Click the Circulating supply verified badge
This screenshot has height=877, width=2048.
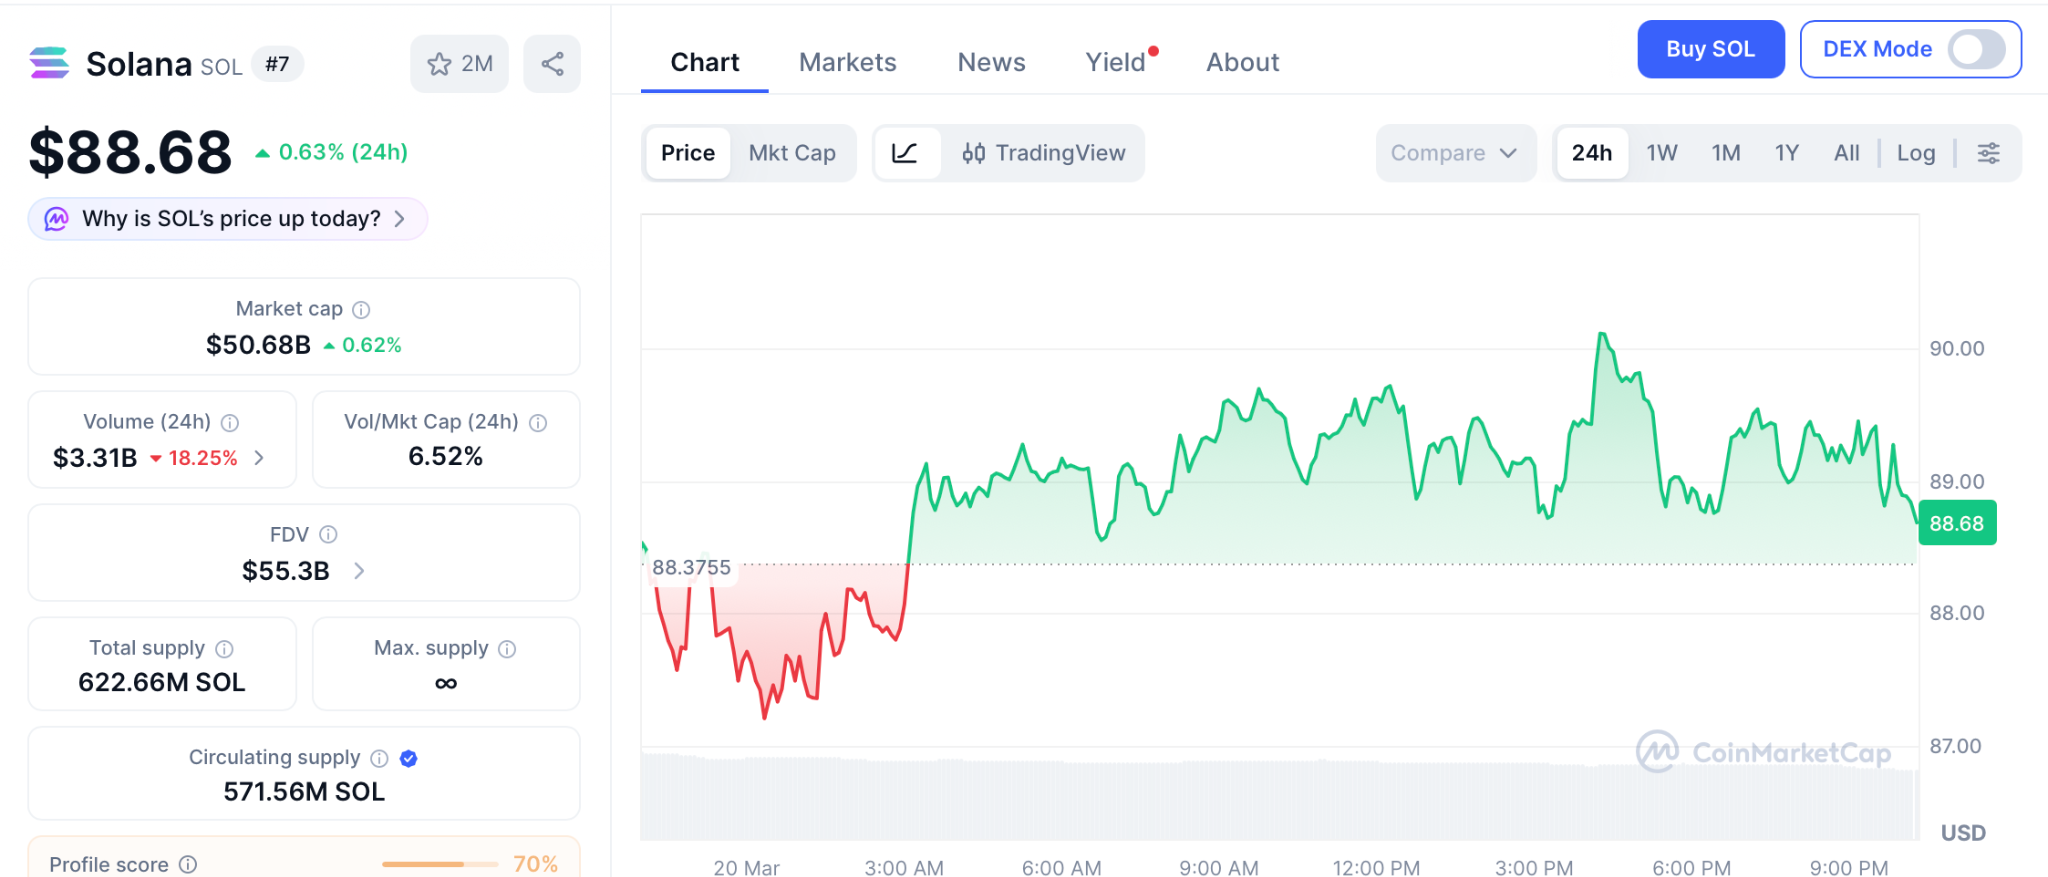point(408,758)
